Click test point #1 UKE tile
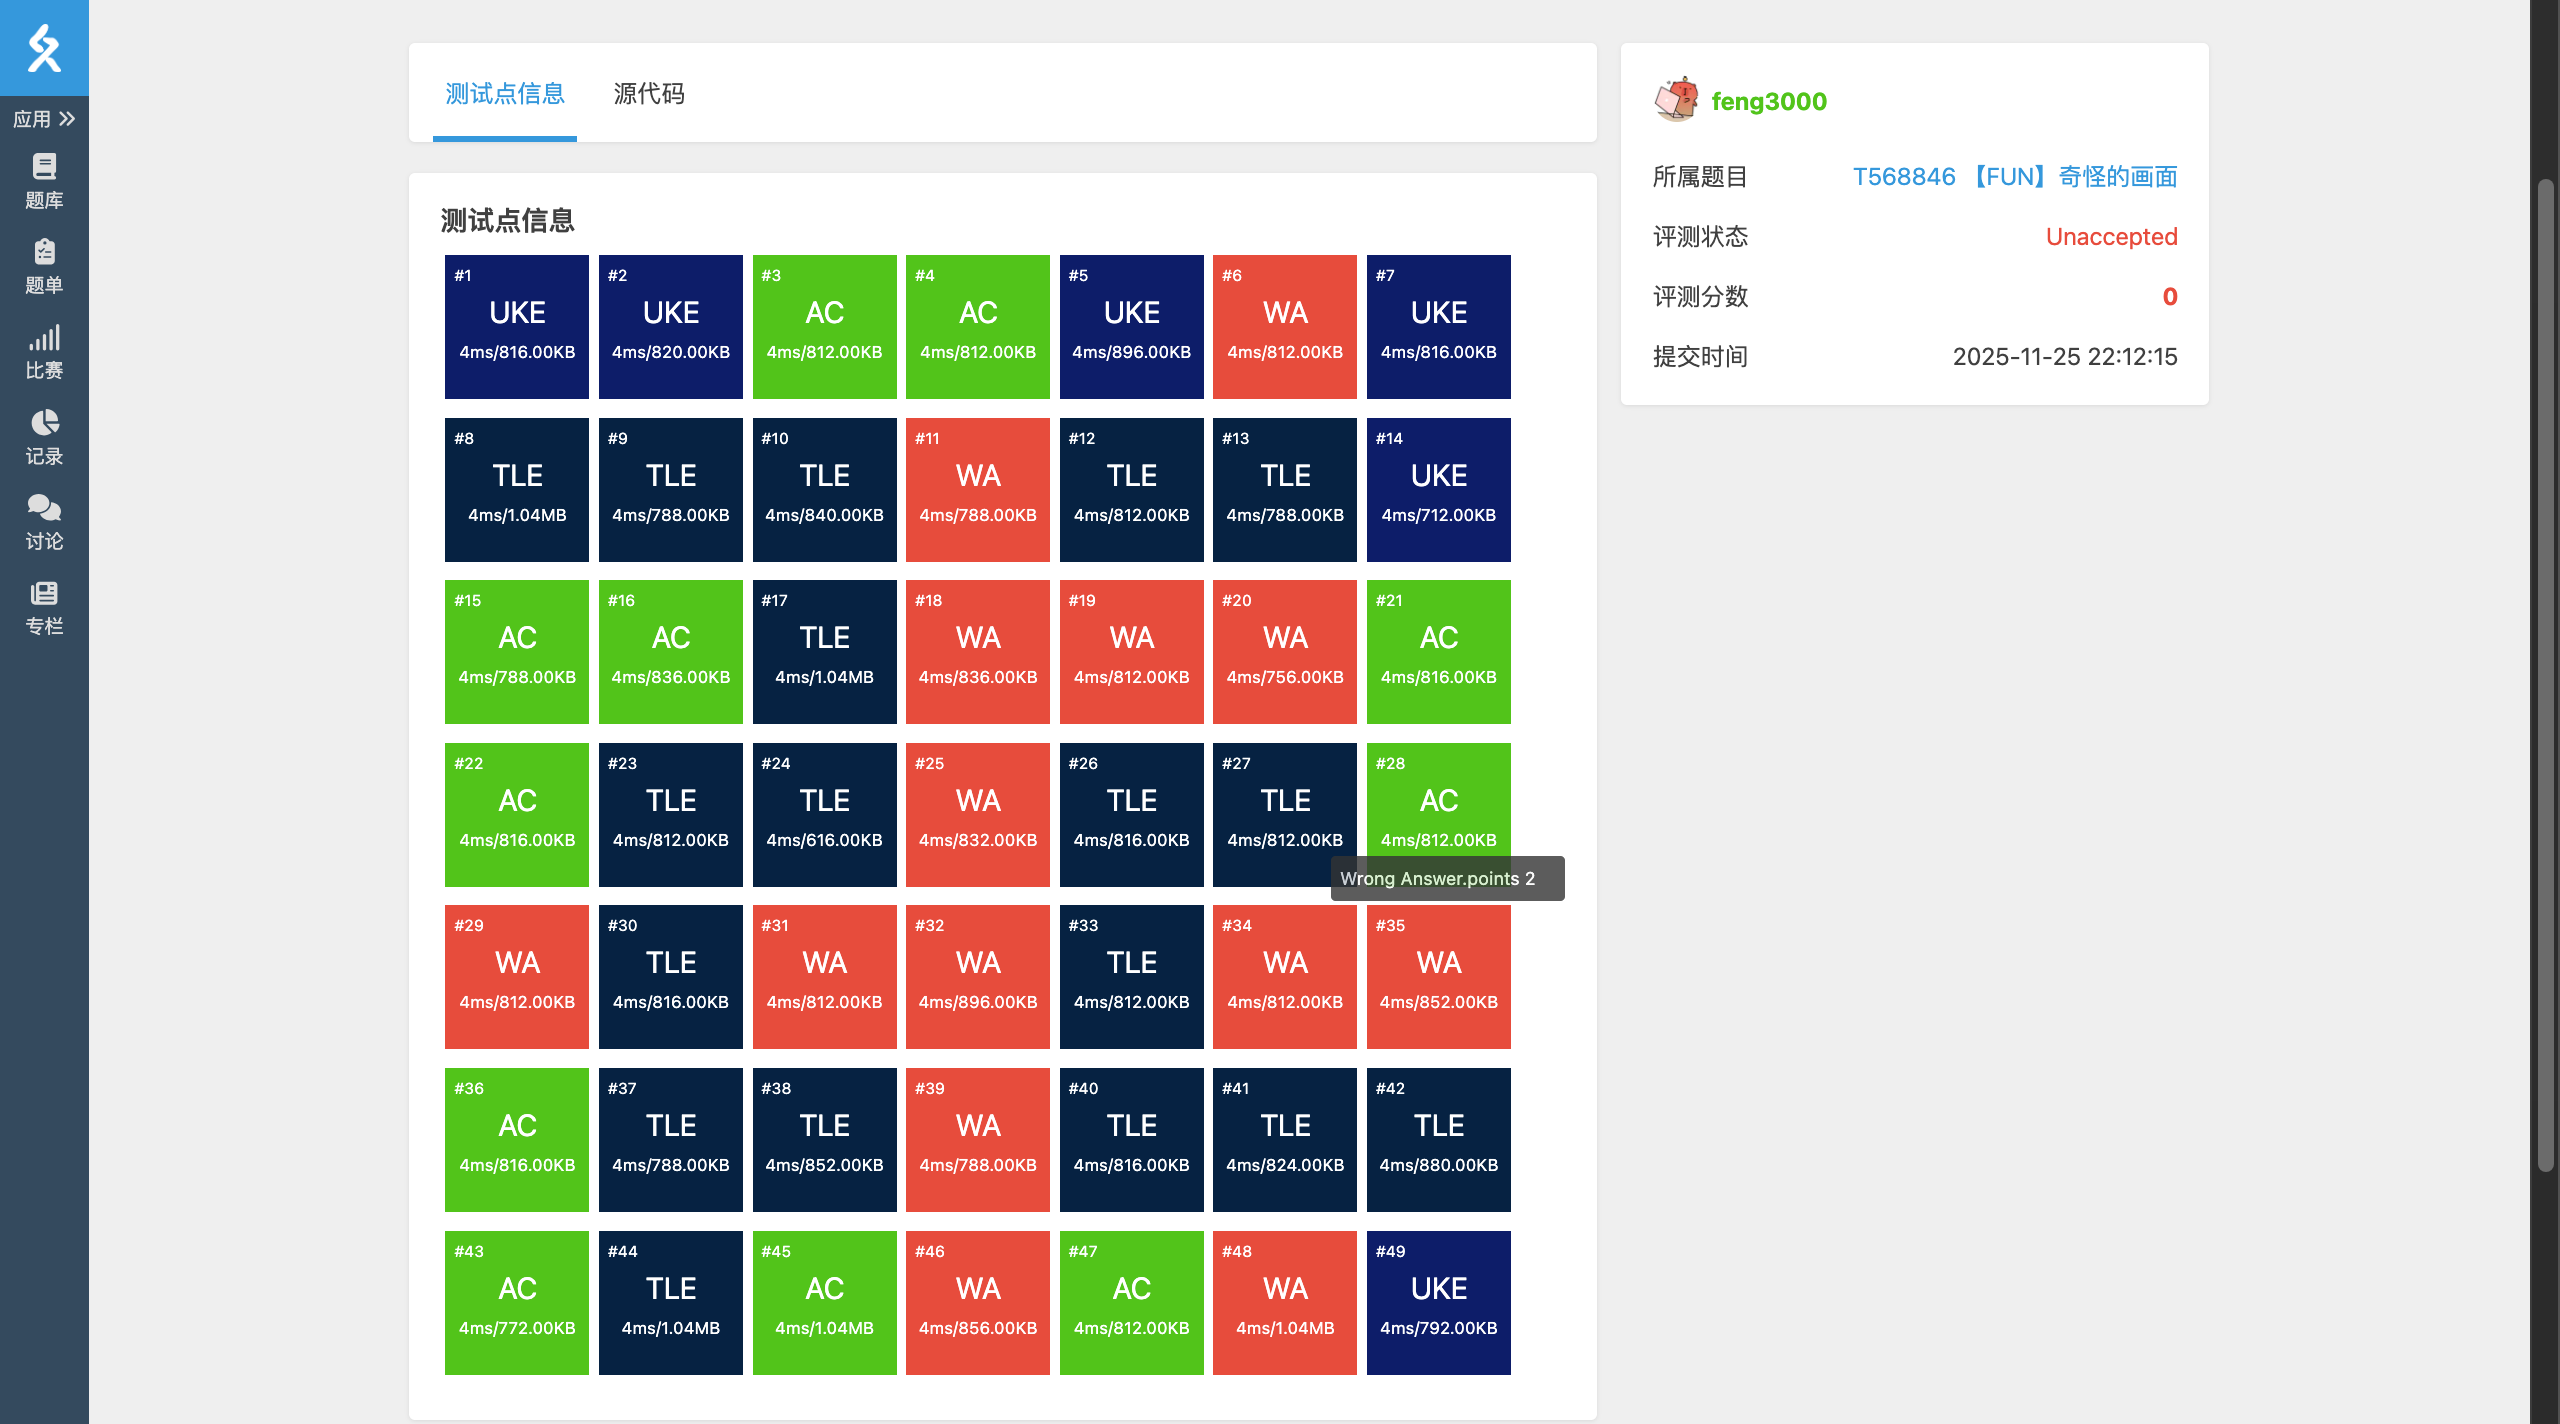Screen dimensions: 2560x1424 pyautogui.click(x=517, y=327)
